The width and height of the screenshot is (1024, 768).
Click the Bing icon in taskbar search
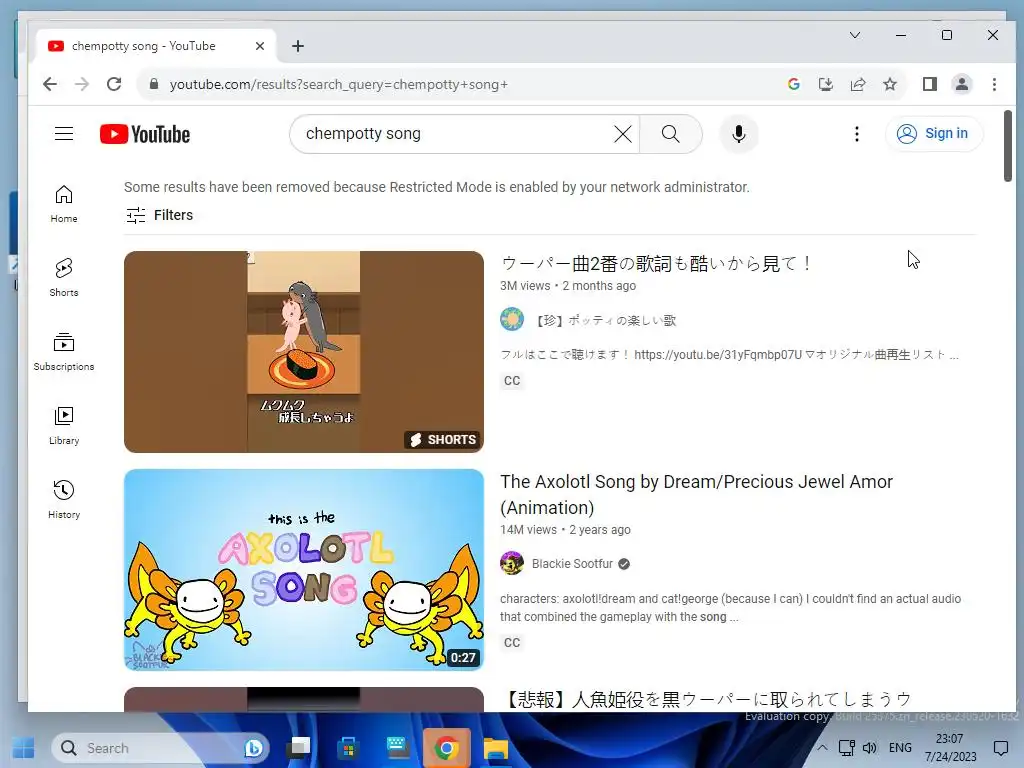tap(253, 748)
